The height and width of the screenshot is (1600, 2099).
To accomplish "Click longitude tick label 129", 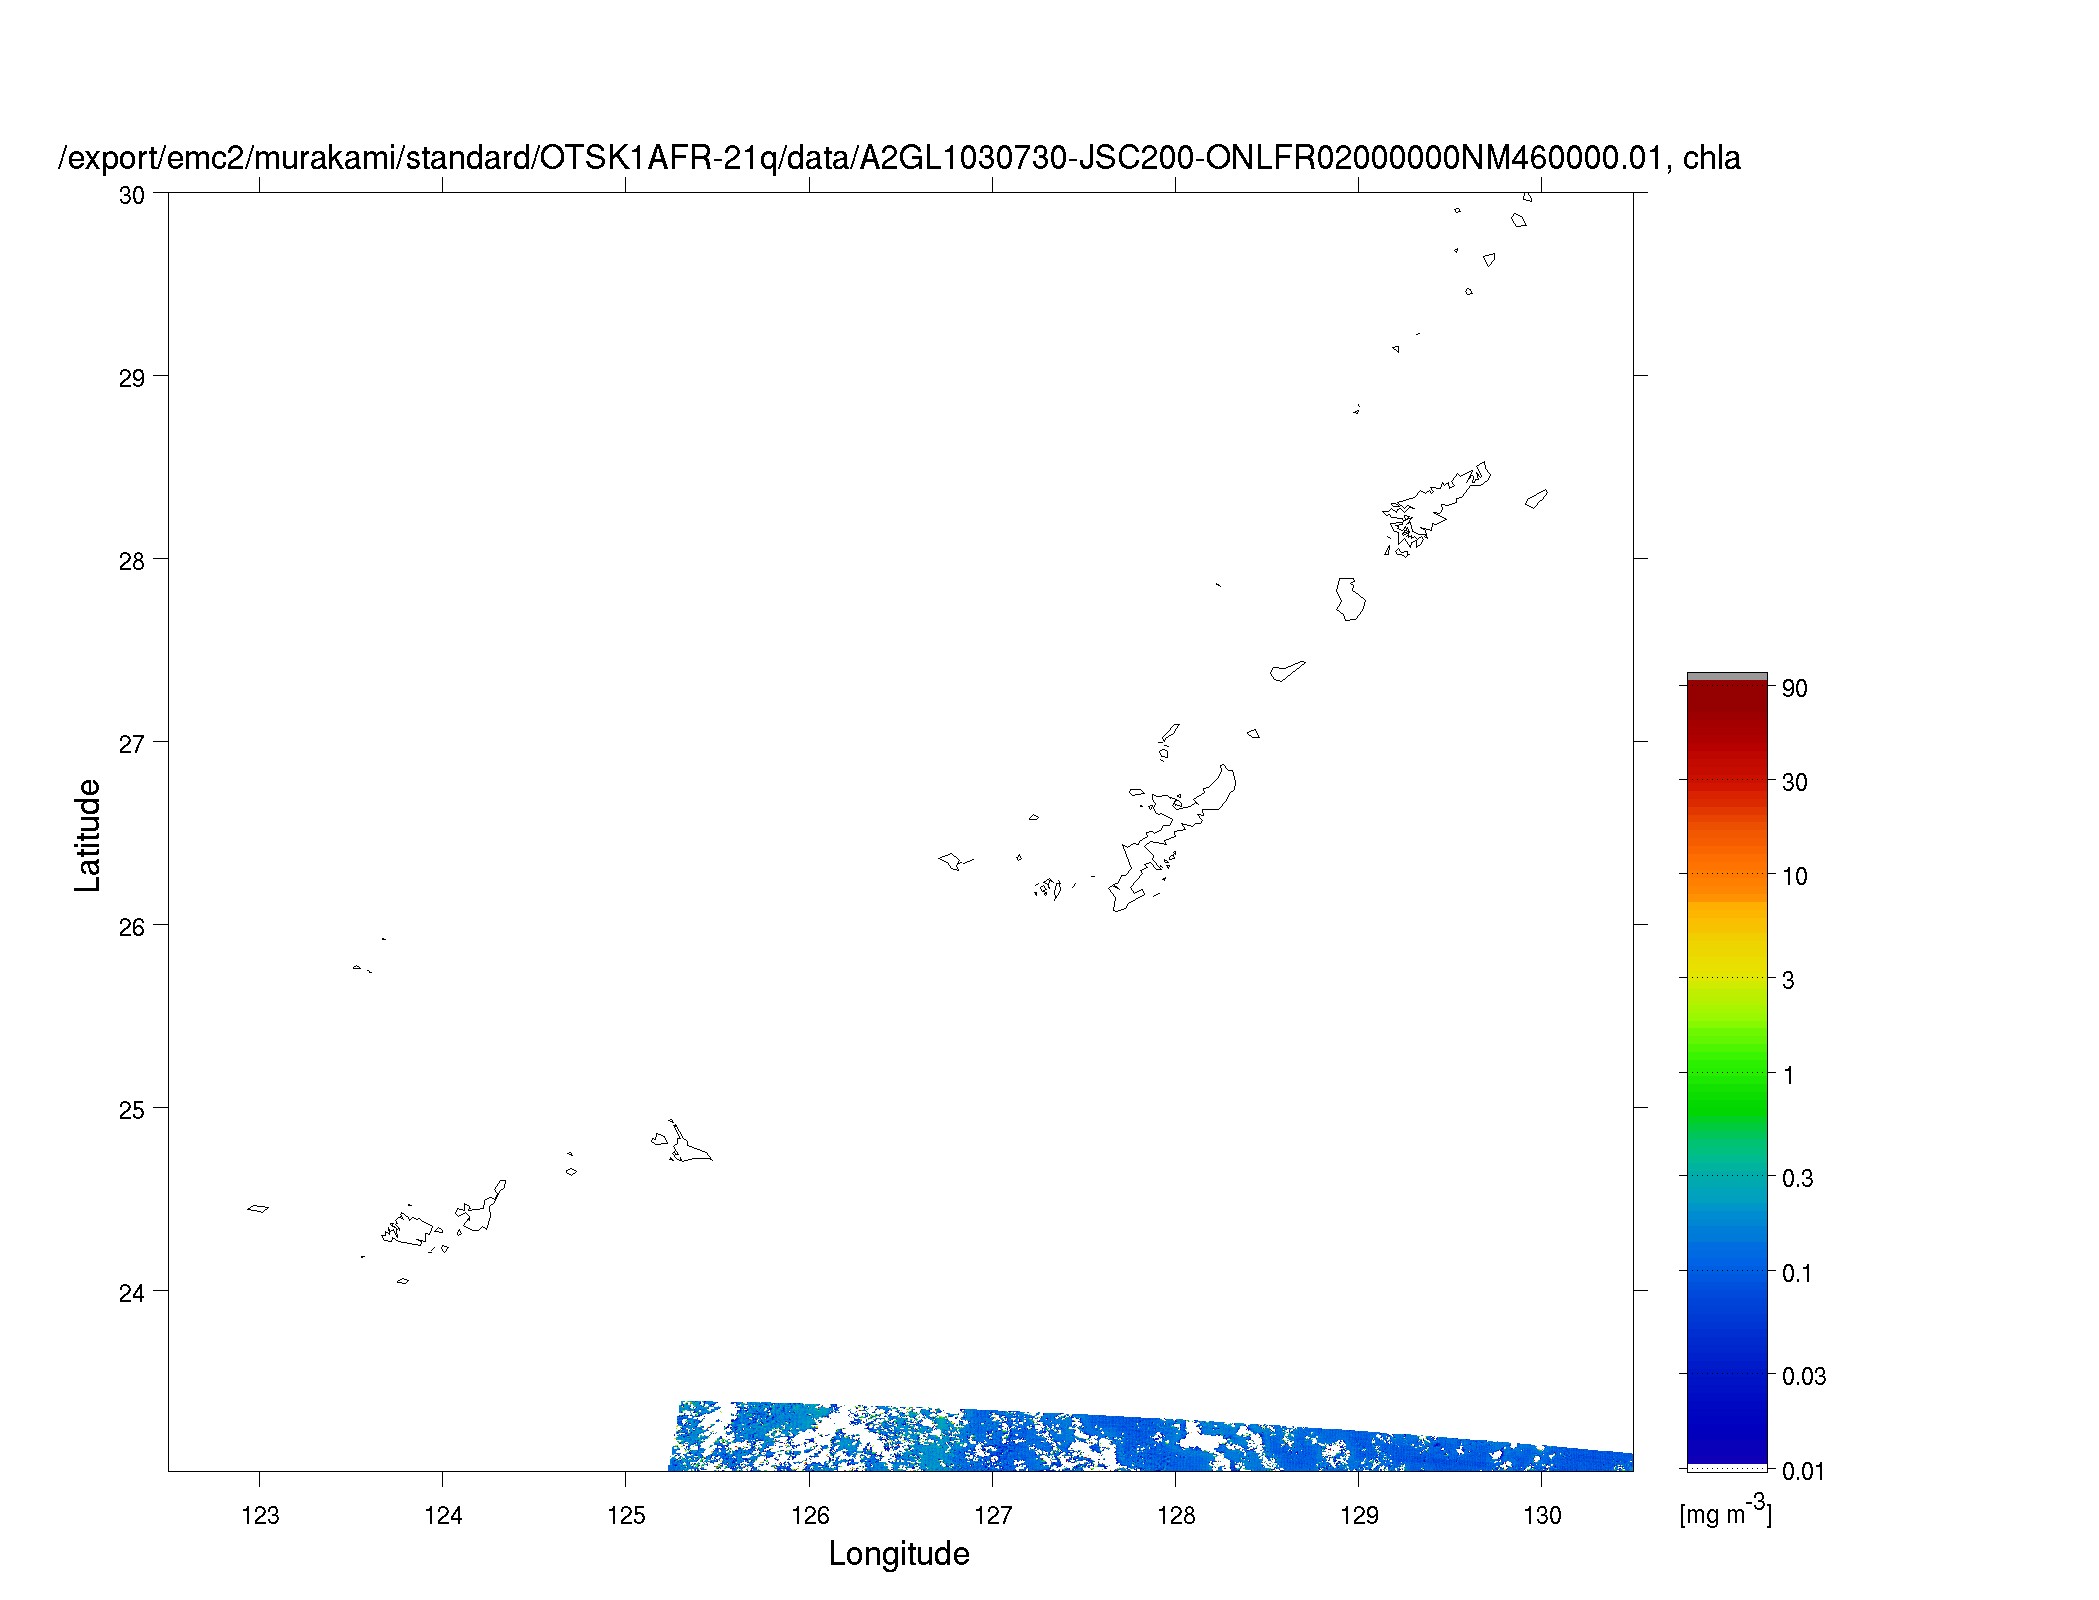I will tap(1359, 1516).
